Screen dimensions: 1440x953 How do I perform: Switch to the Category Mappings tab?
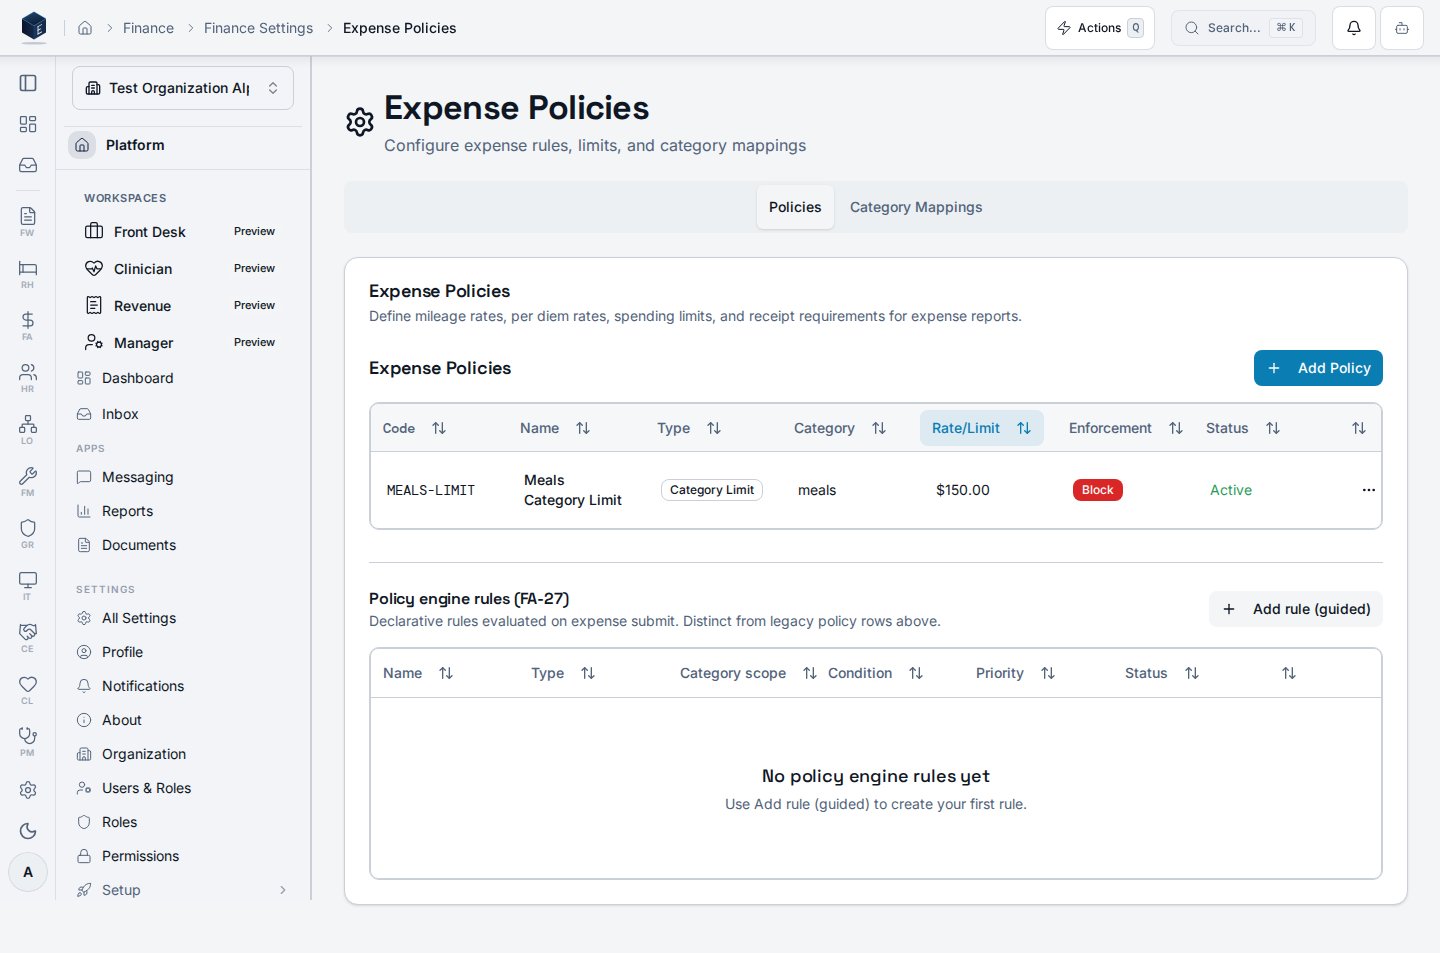pyautogui.click(x=916, y=207)
